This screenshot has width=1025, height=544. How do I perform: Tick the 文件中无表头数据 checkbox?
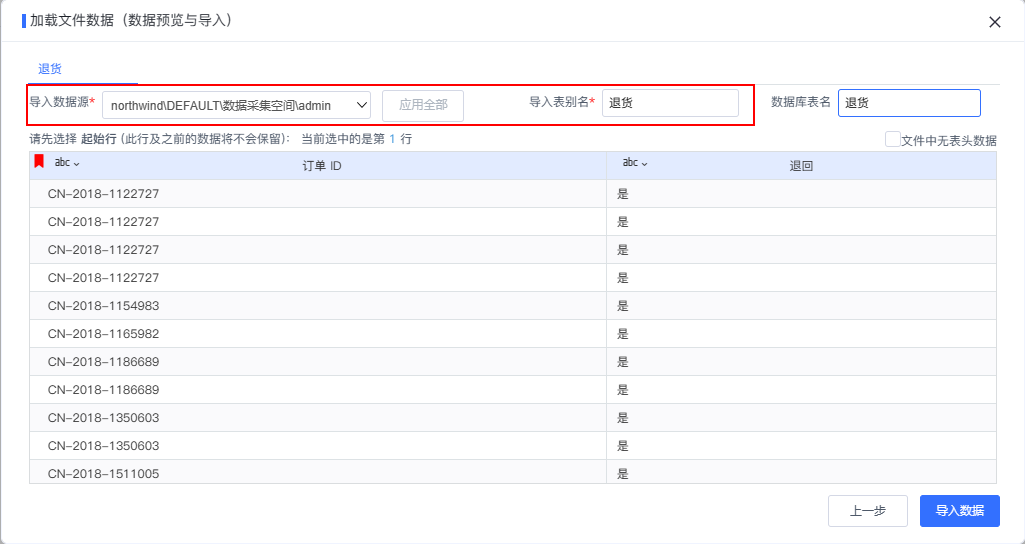[x=892, y=139]
